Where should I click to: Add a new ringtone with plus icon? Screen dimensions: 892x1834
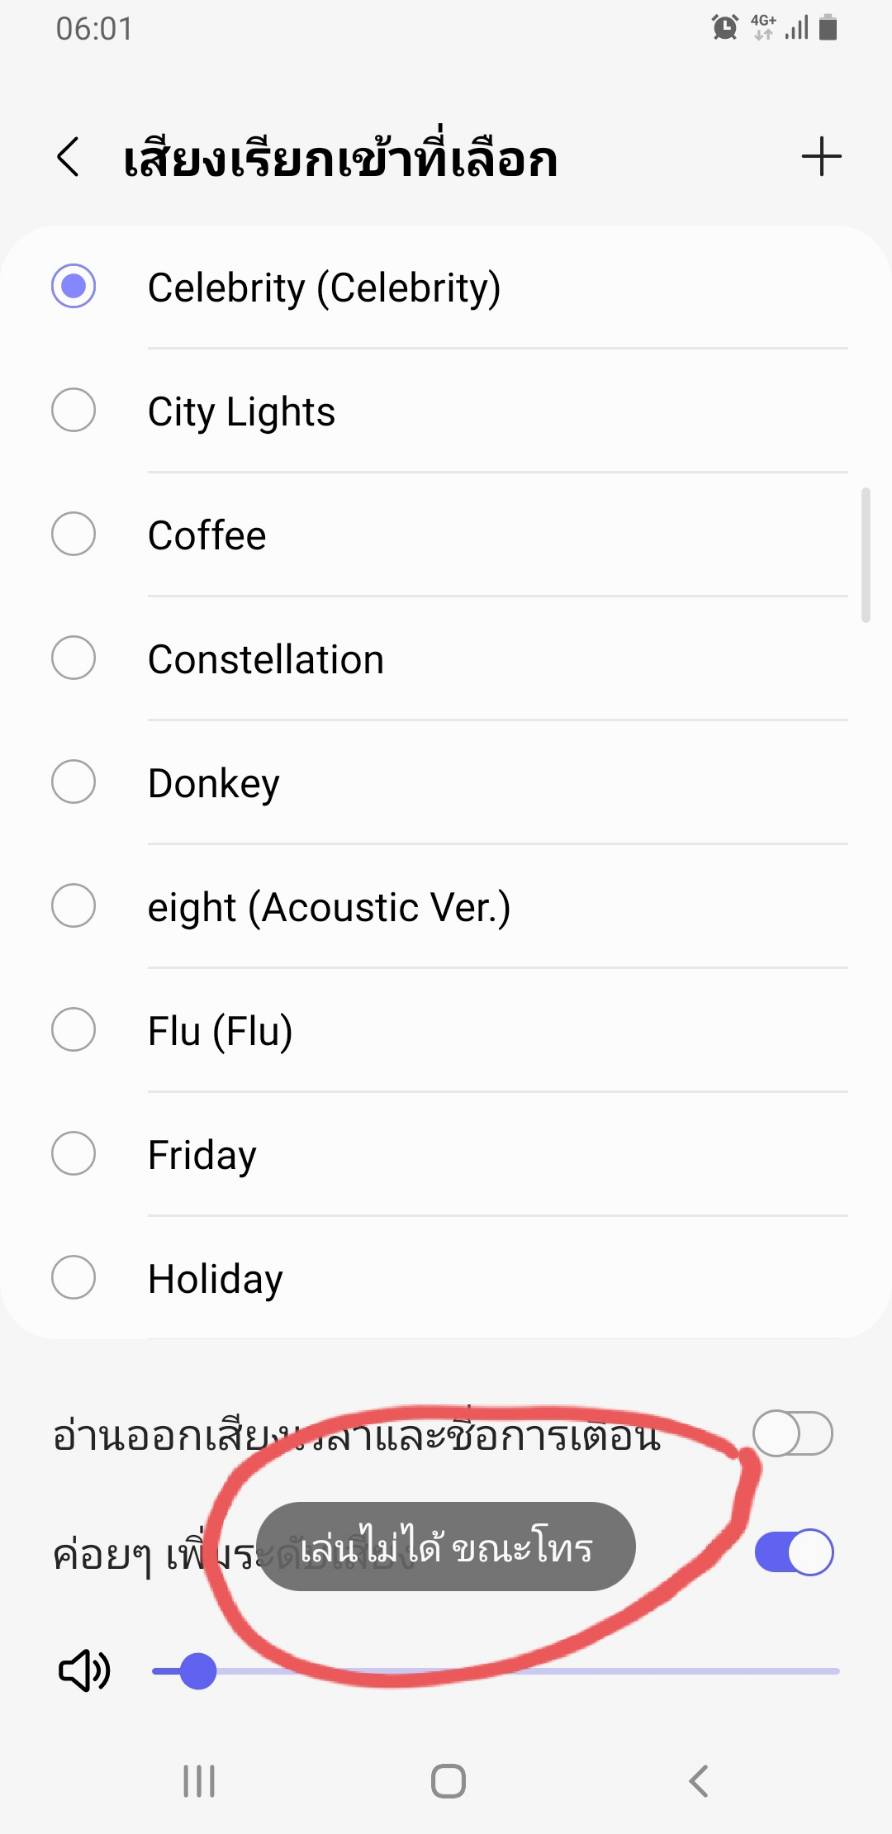coord(821,157)
